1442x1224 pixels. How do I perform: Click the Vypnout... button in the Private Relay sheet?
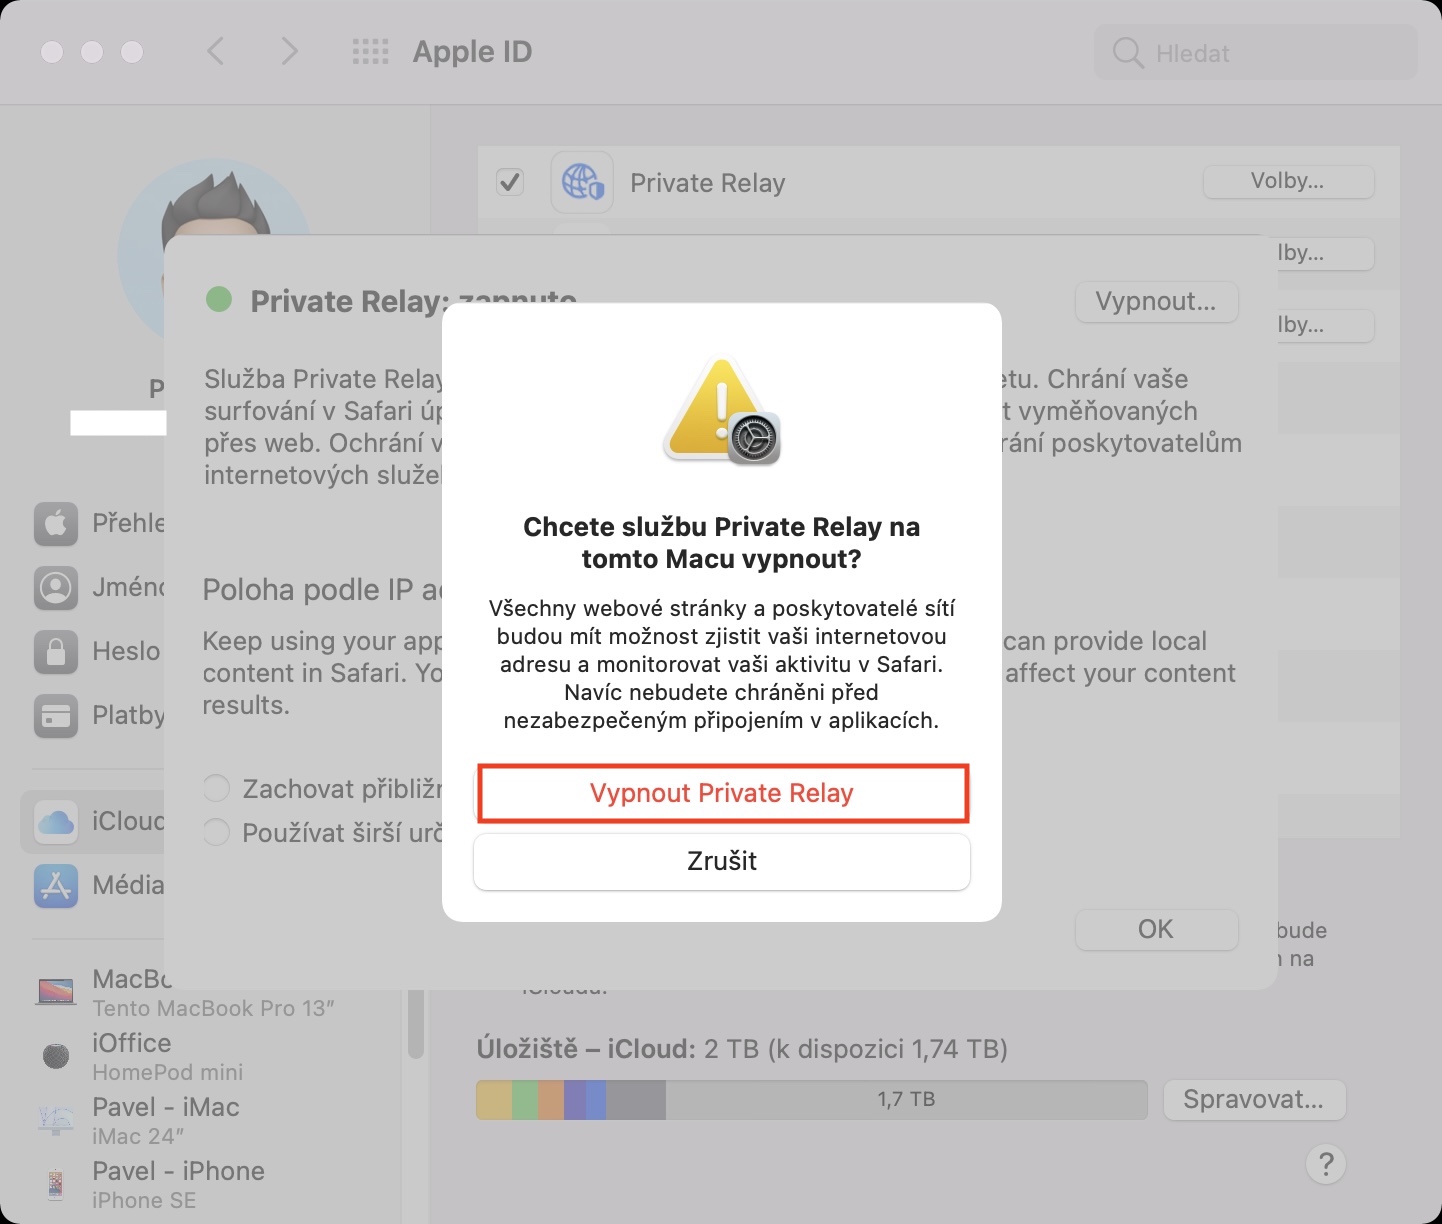[x=1156, y=301]
